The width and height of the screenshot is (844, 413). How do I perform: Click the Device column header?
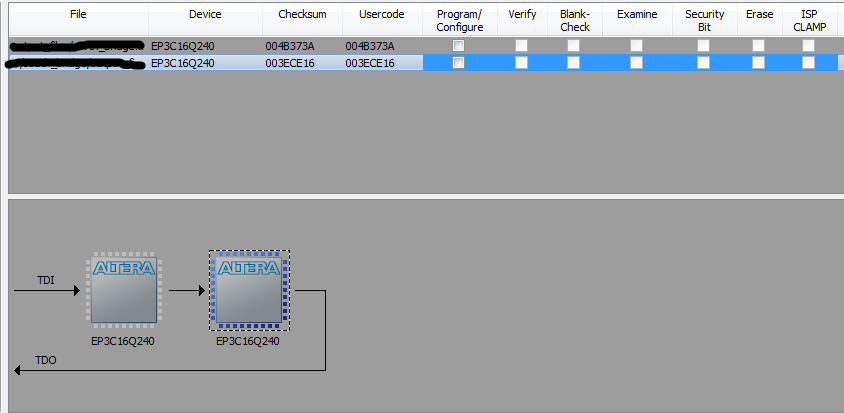(x=205, y=20)
